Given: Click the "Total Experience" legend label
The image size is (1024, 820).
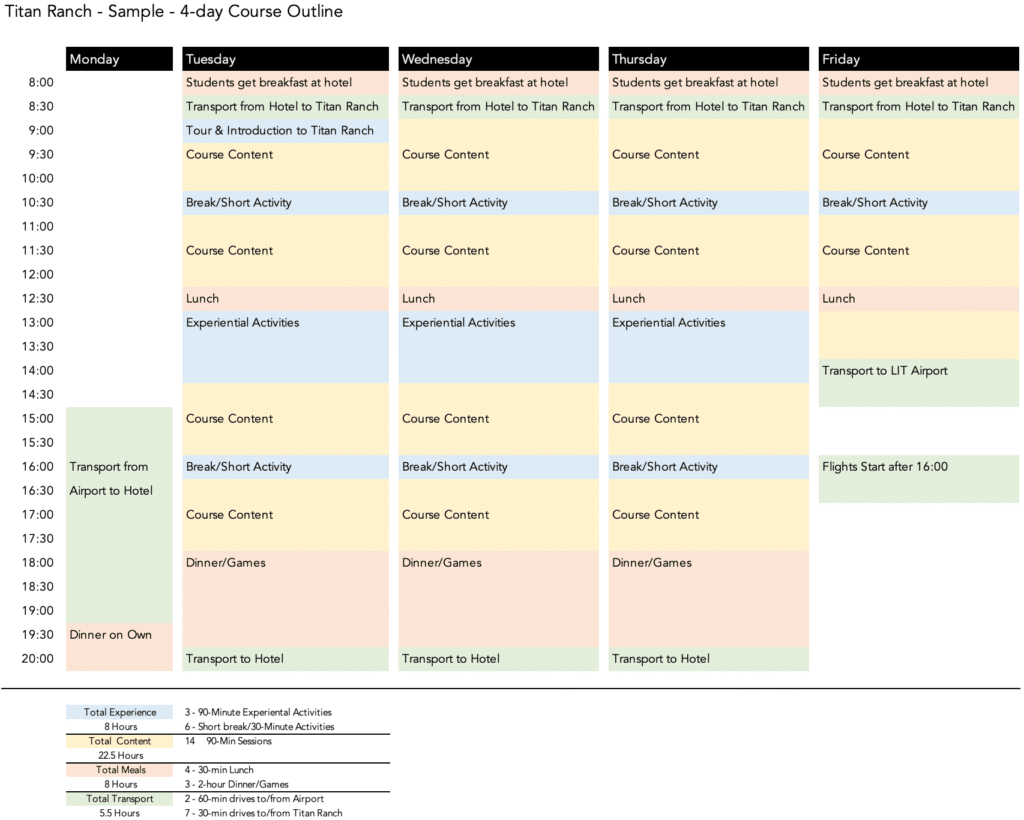Looking at the screenshot, I should (120, 712).
